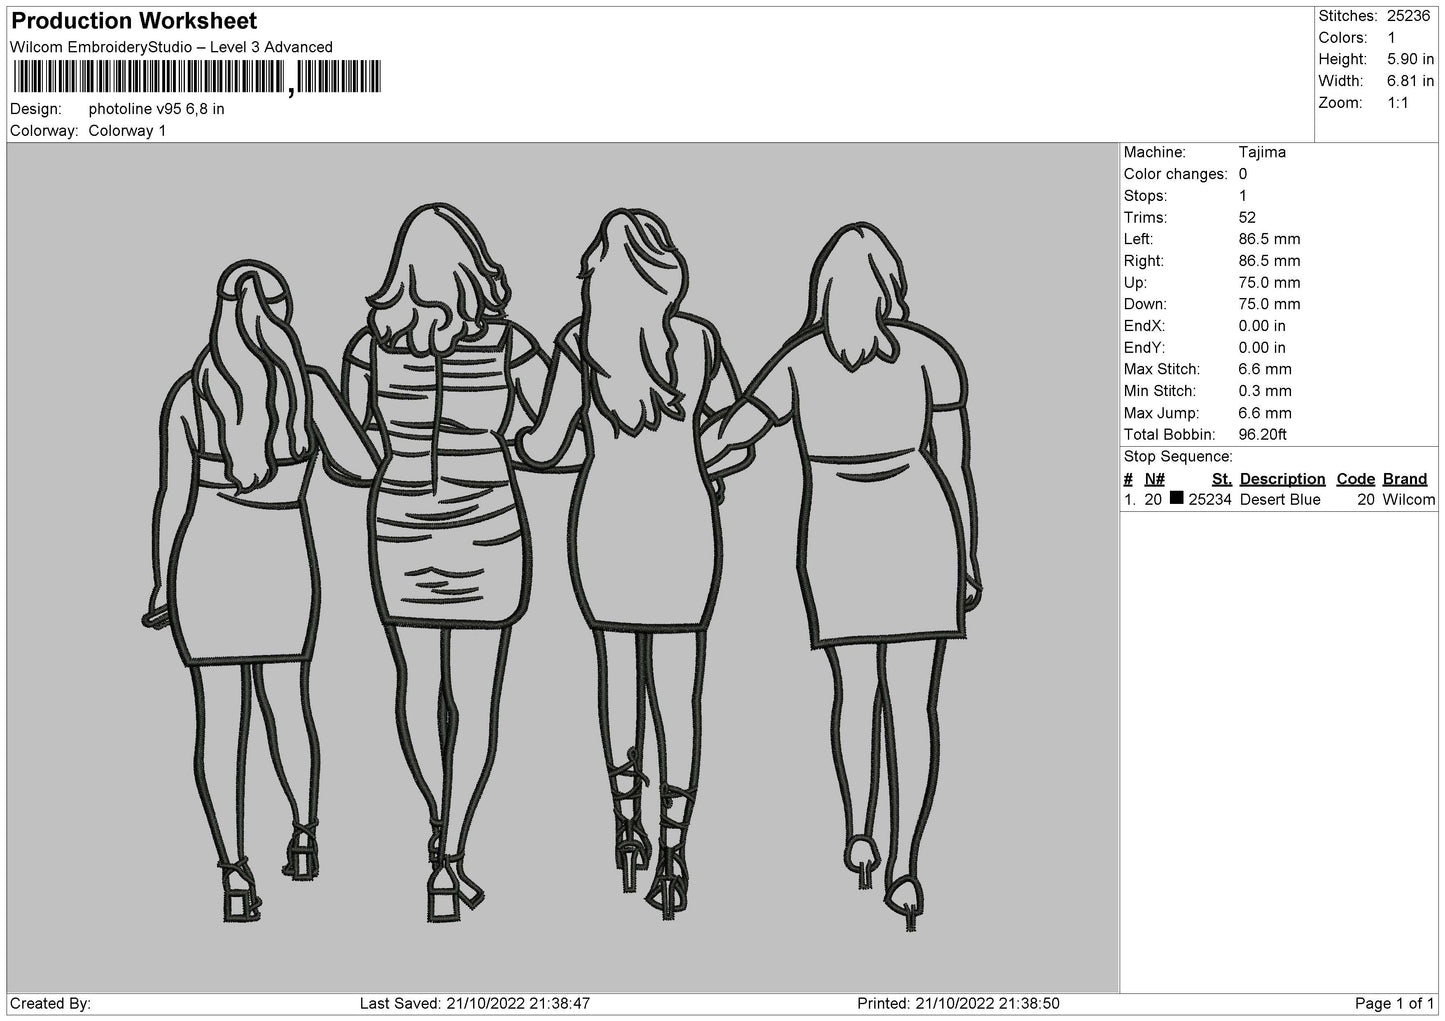Click the Created By label
This screenshot has width=1445, height=1021.
(51, 1003)
